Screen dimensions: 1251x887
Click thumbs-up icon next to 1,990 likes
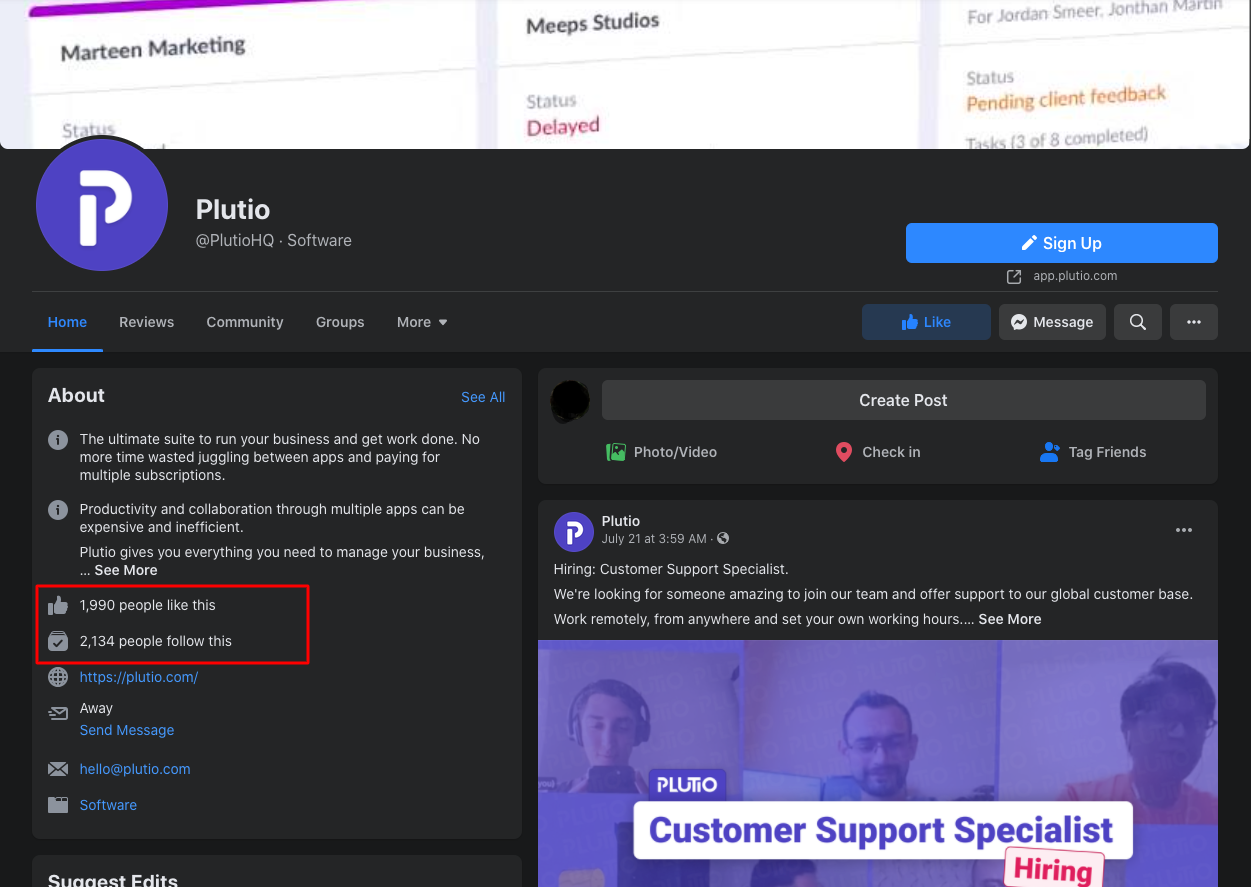(58, 605)
